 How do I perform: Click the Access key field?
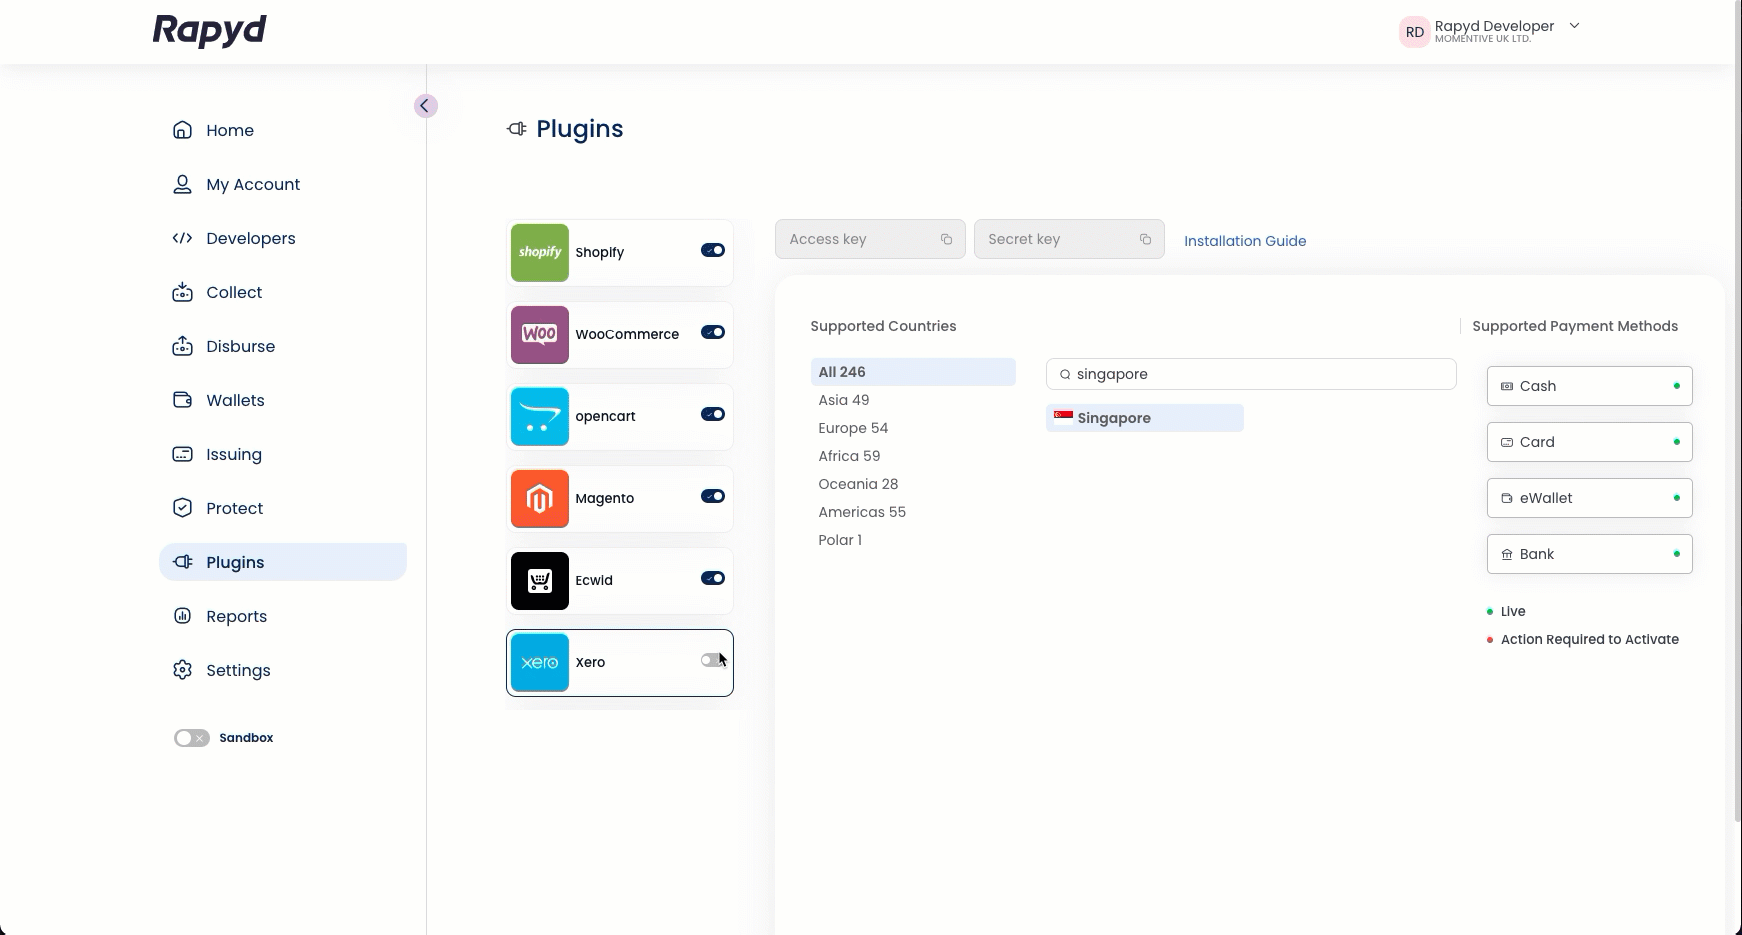pyautogui.click(x=870, y=239)
